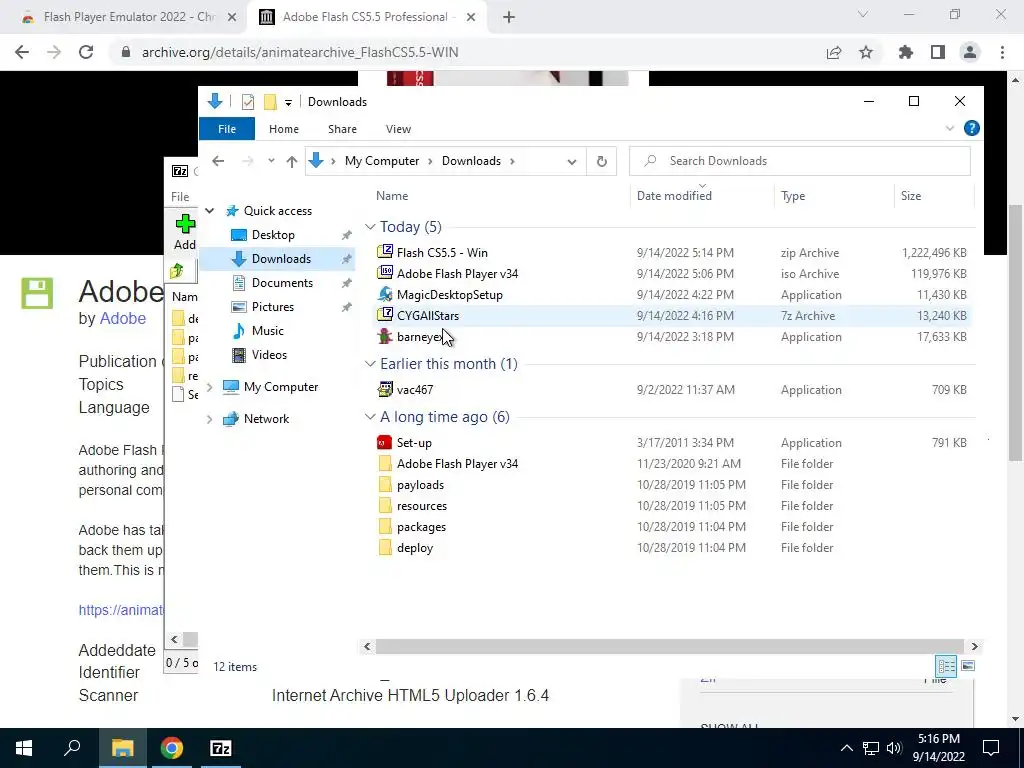This screenshot has height=768, width=1024.
Task: Click the CYGAllStars 7z archive icon
Action: tap(385, 315)
